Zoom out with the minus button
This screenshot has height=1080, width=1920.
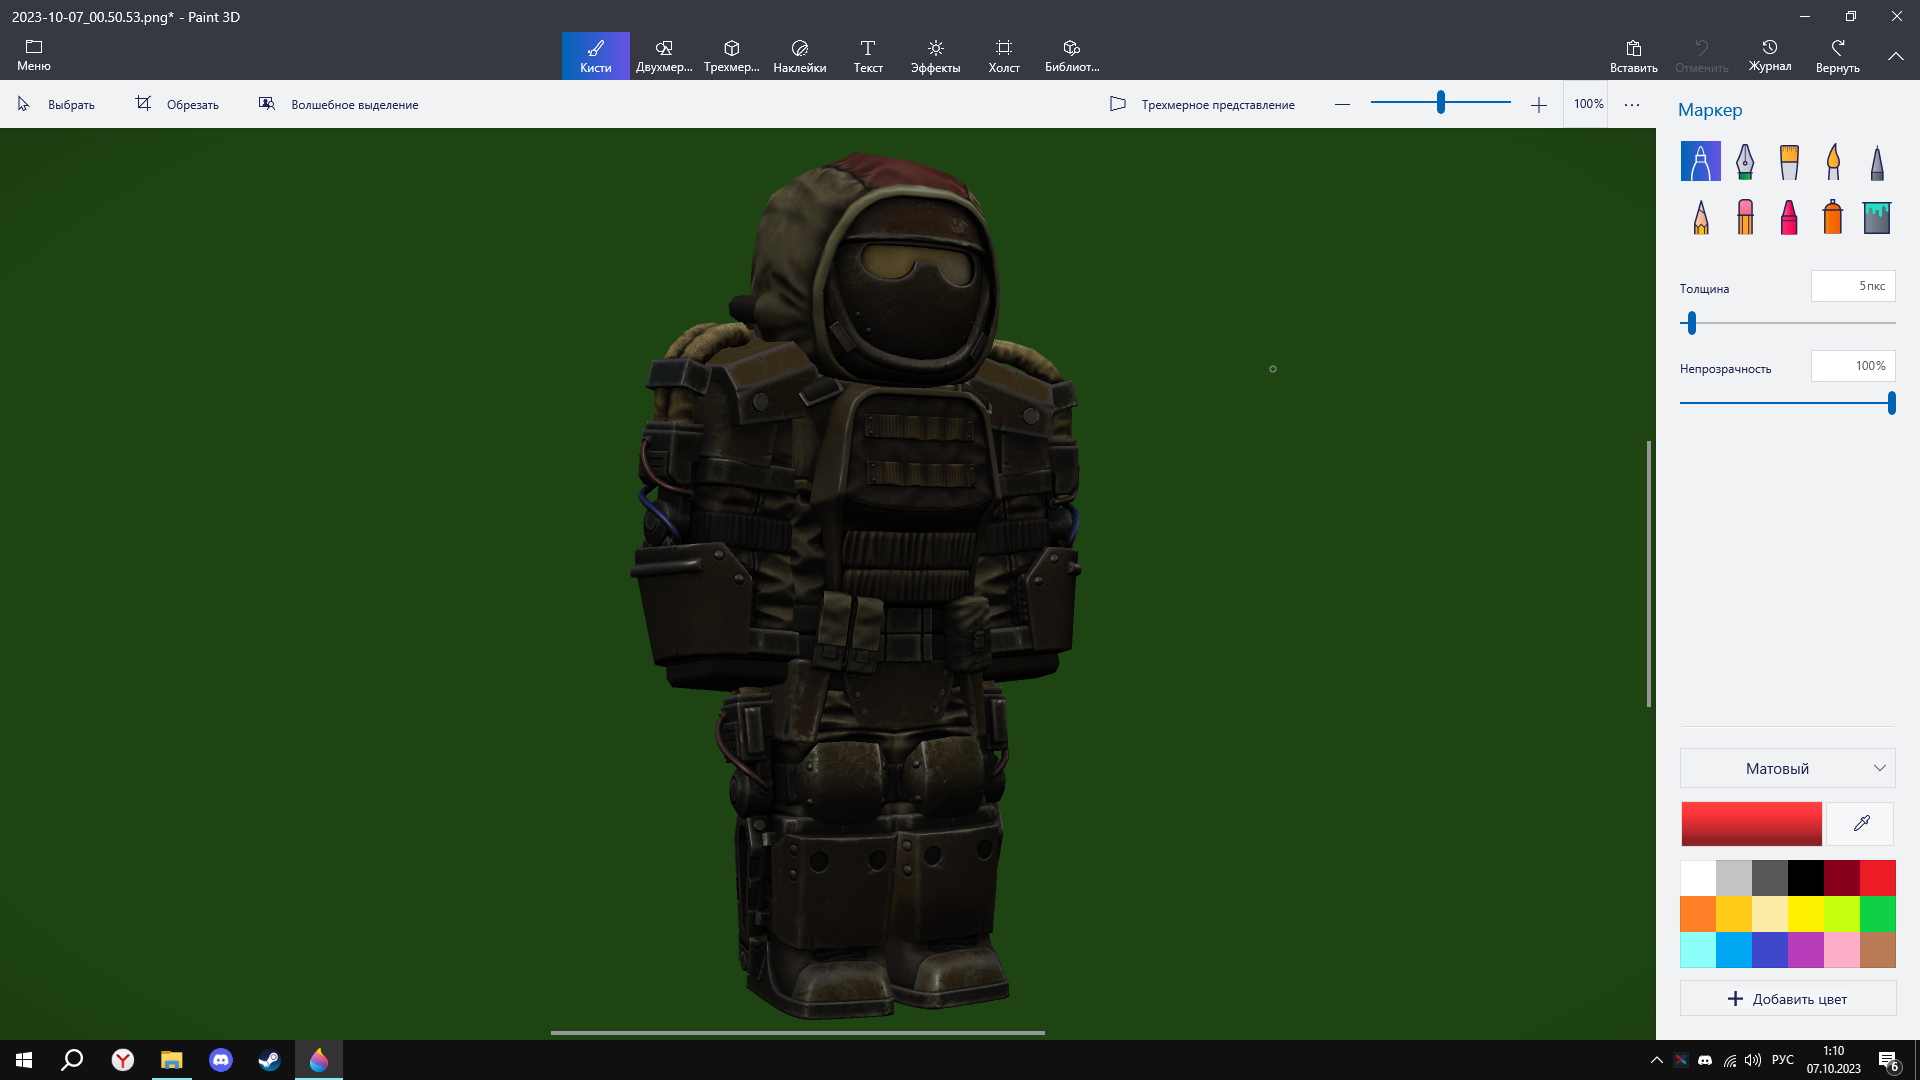point(1342,104)
